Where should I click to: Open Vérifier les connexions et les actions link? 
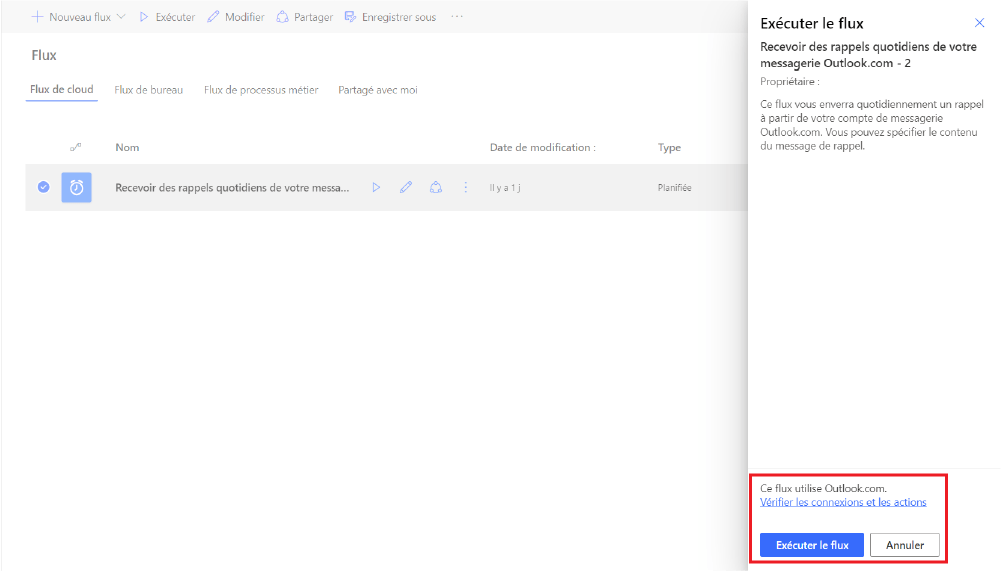843,502
